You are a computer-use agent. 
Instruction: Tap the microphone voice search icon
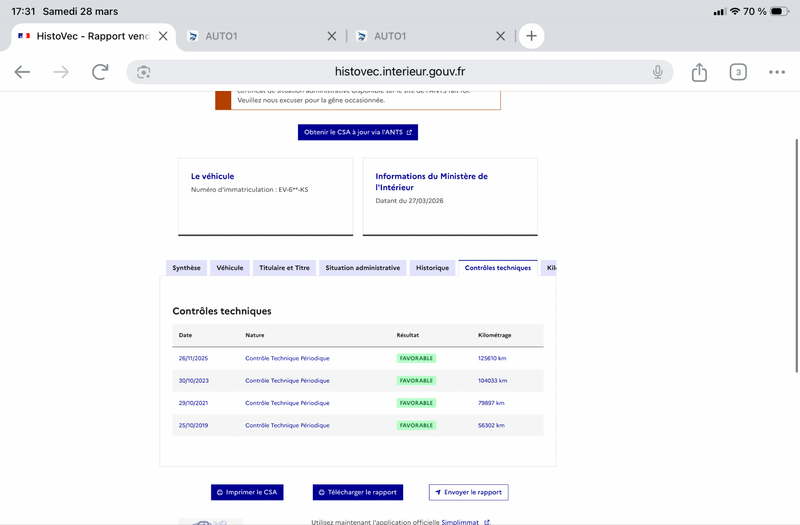[x=658, y=72]
